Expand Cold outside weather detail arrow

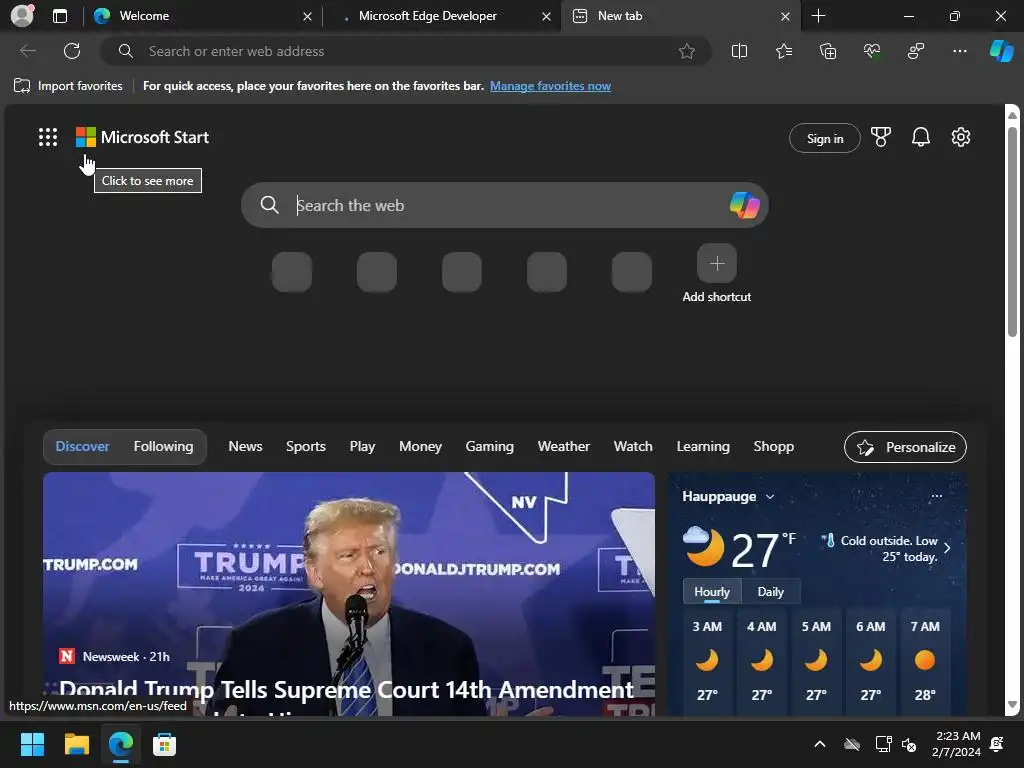coord(947,548)
